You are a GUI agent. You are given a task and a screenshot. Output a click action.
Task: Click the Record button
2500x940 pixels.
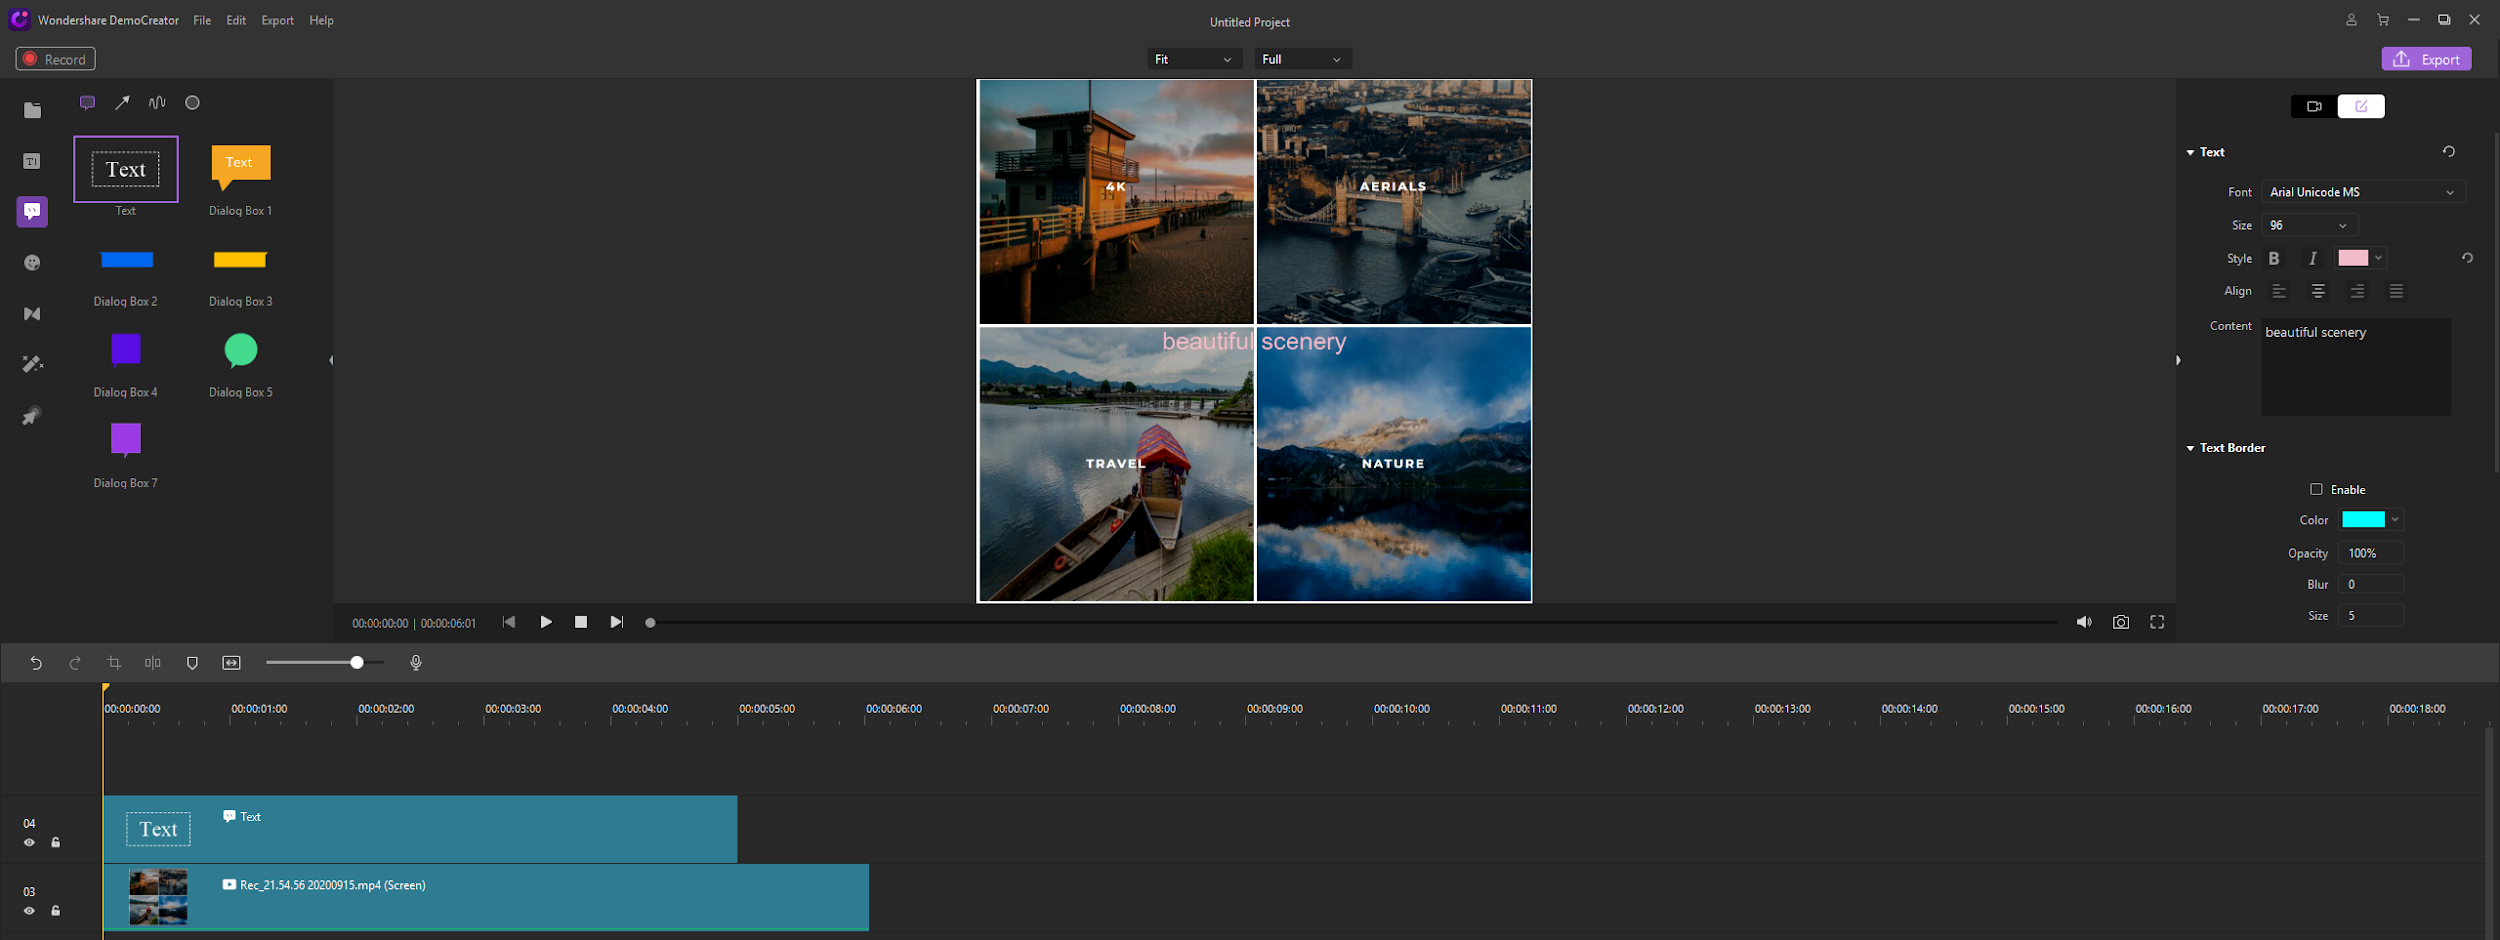[x=56, y=60]
